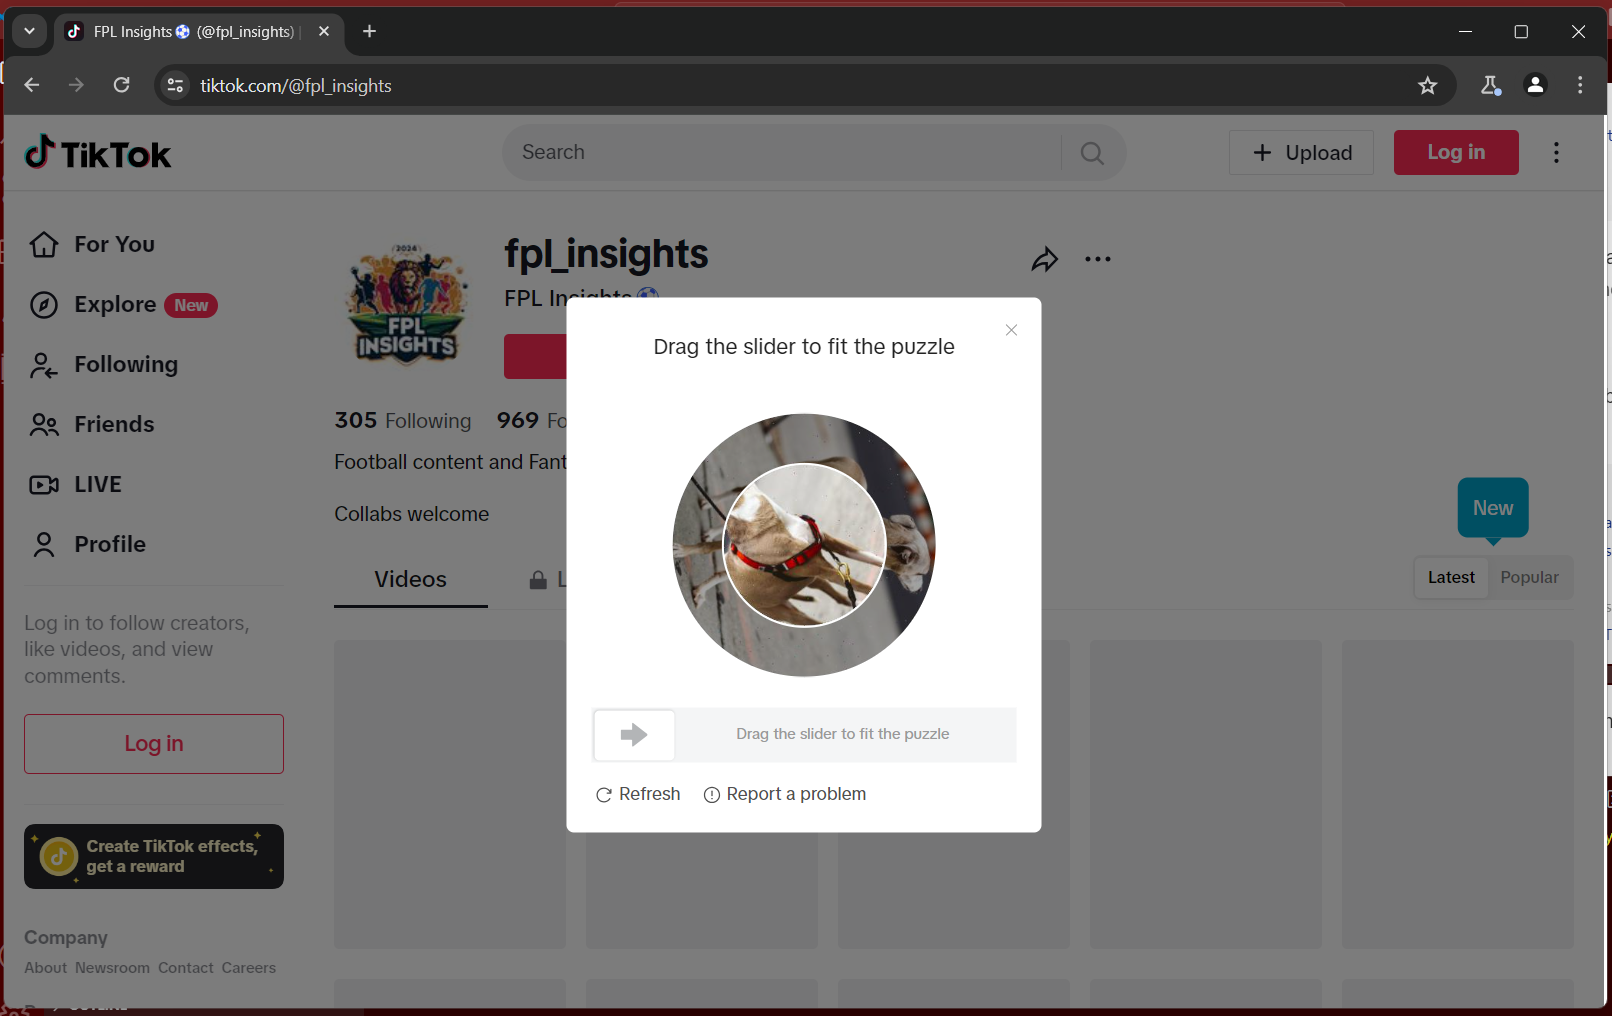Open the kebab menu next to profile share
The width and height of the screenshot is (1612, 1016).
1098,259
